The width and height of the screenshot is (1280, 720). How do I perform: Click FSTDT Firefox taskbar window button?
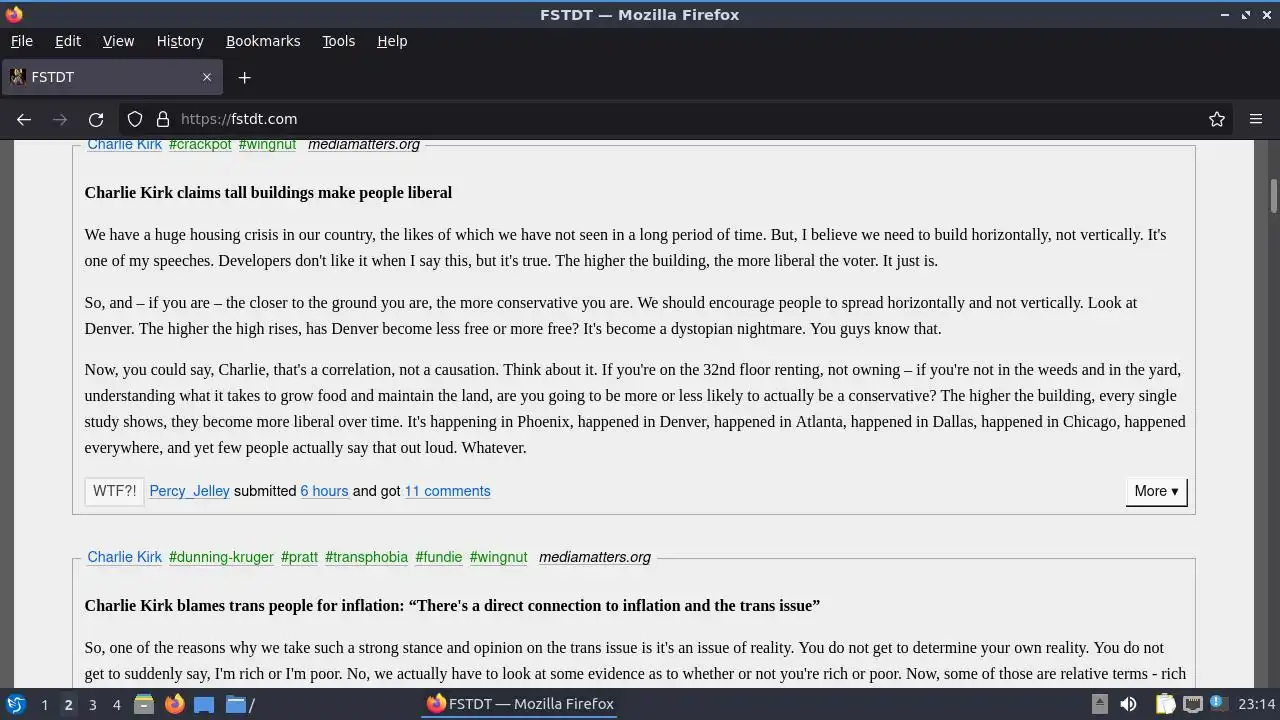coord(520,704)
